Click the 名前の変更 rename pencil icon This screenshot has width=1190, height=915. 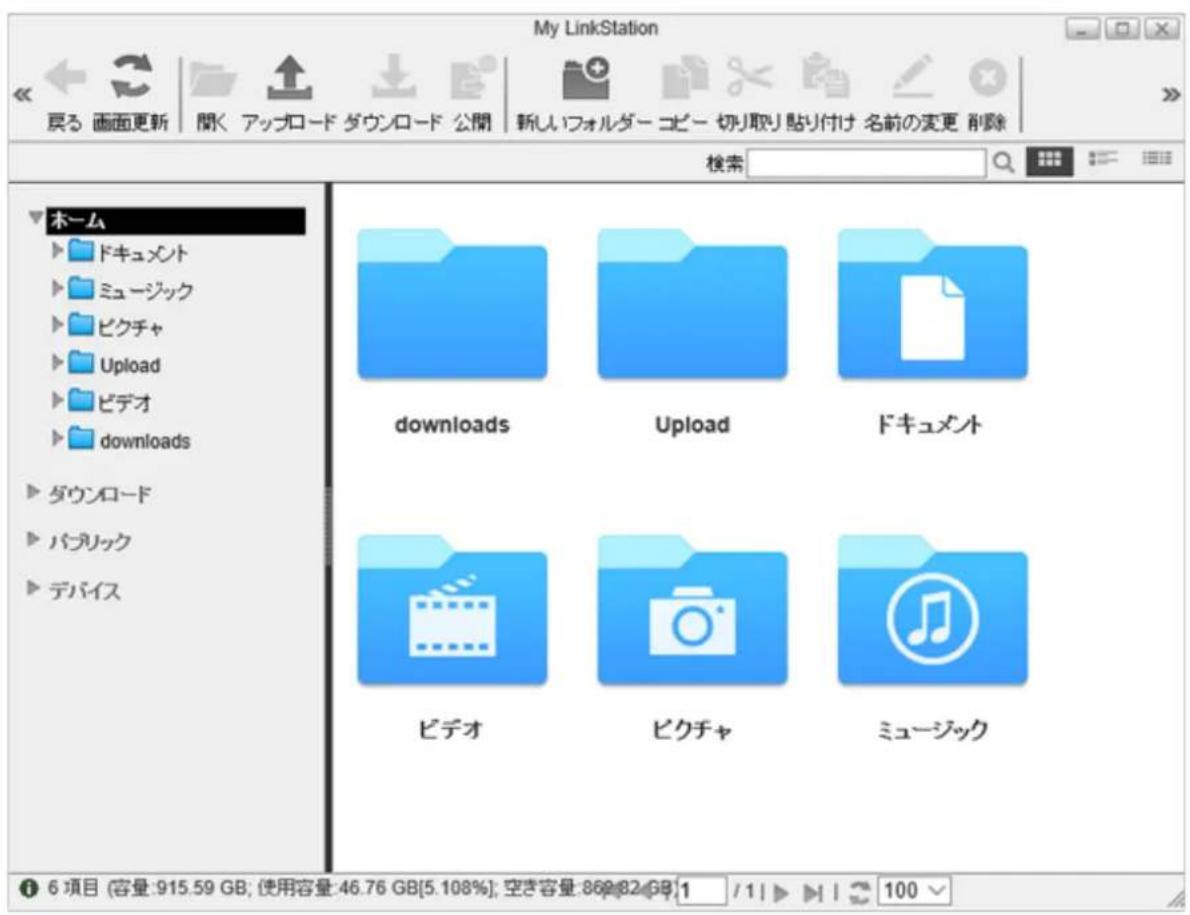point(911,76)
